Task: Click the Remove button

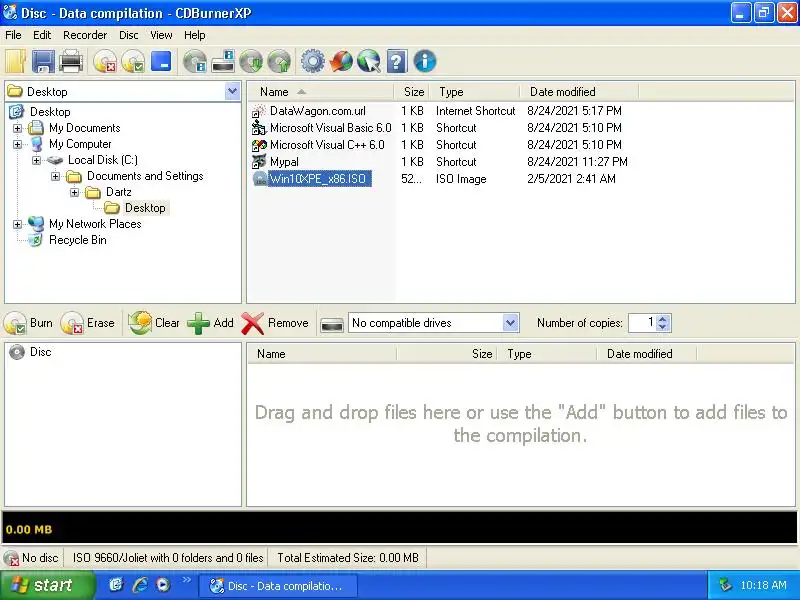Action: (275, 323)
